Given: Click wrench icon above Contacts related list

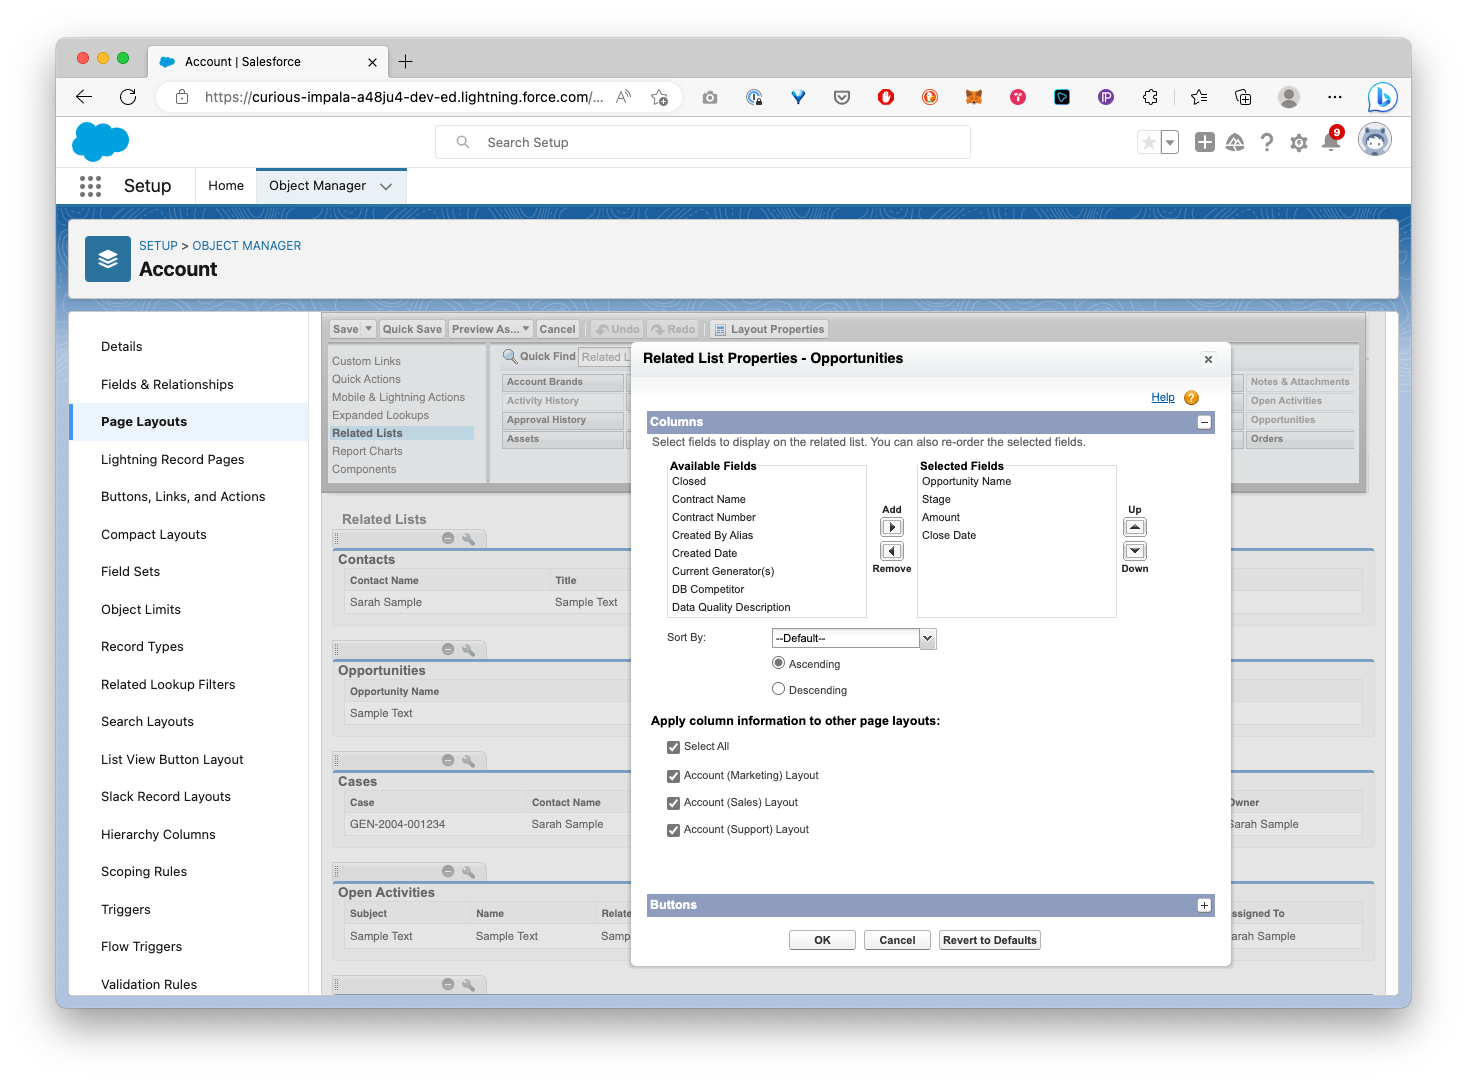Looking at the screenshot, I should (468, 539).
